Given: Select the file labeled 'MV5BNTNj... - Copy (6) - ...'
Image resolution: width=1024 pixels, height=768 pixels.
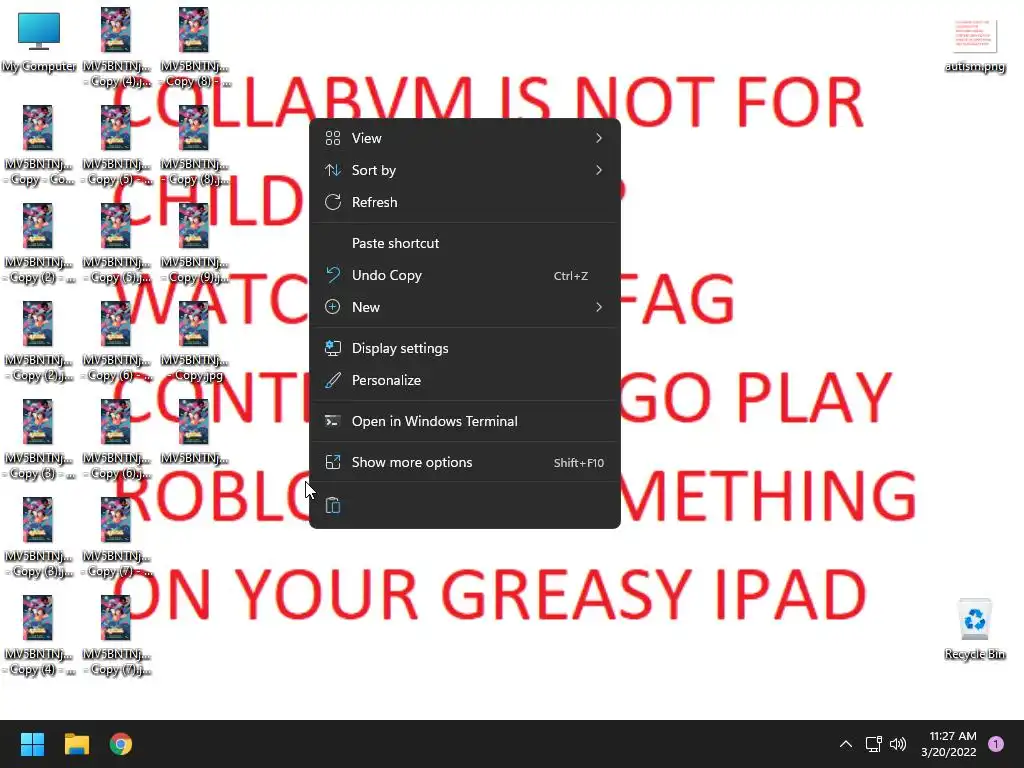Looking at the screenshot, I should pos(116,342).
